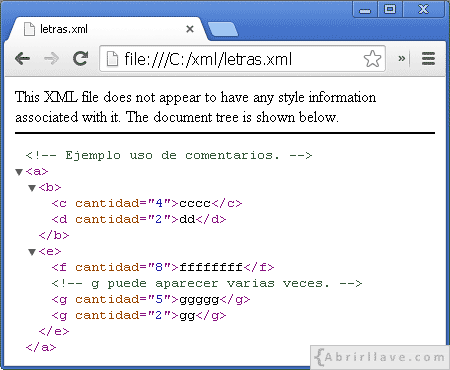Image resolution: width=450 pixels, height=370 pixels.
Task: Click the closing </b> tag
Action: (54, 235)
